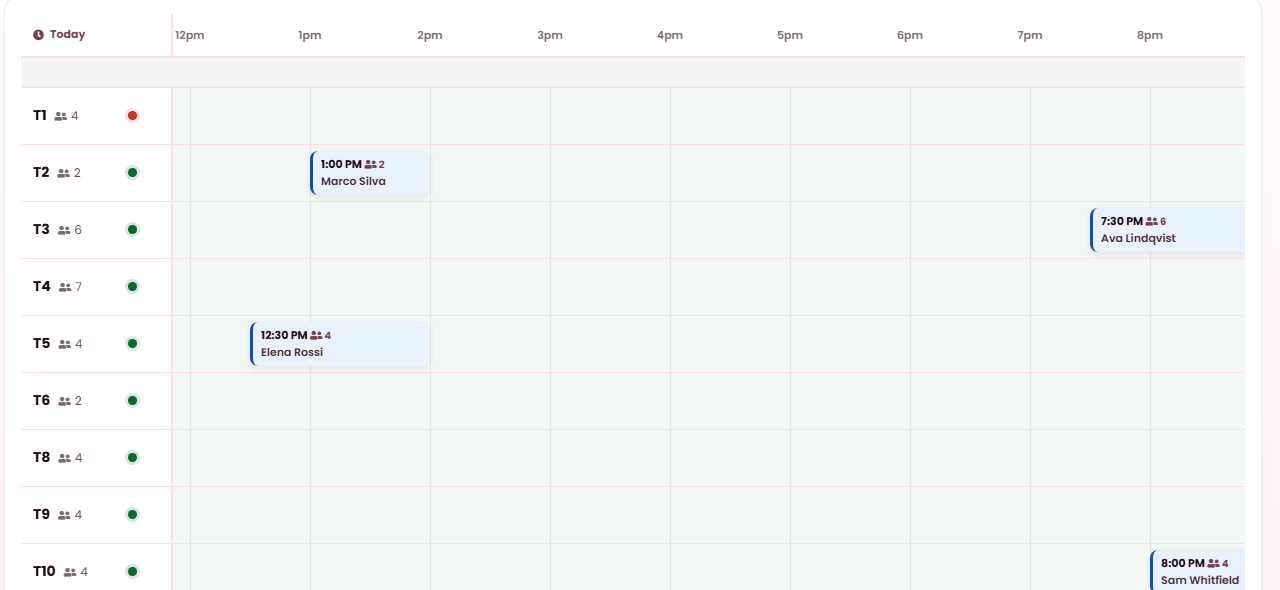Click the guests icon in row T10

pyautogui.click(x=70, y=572)
